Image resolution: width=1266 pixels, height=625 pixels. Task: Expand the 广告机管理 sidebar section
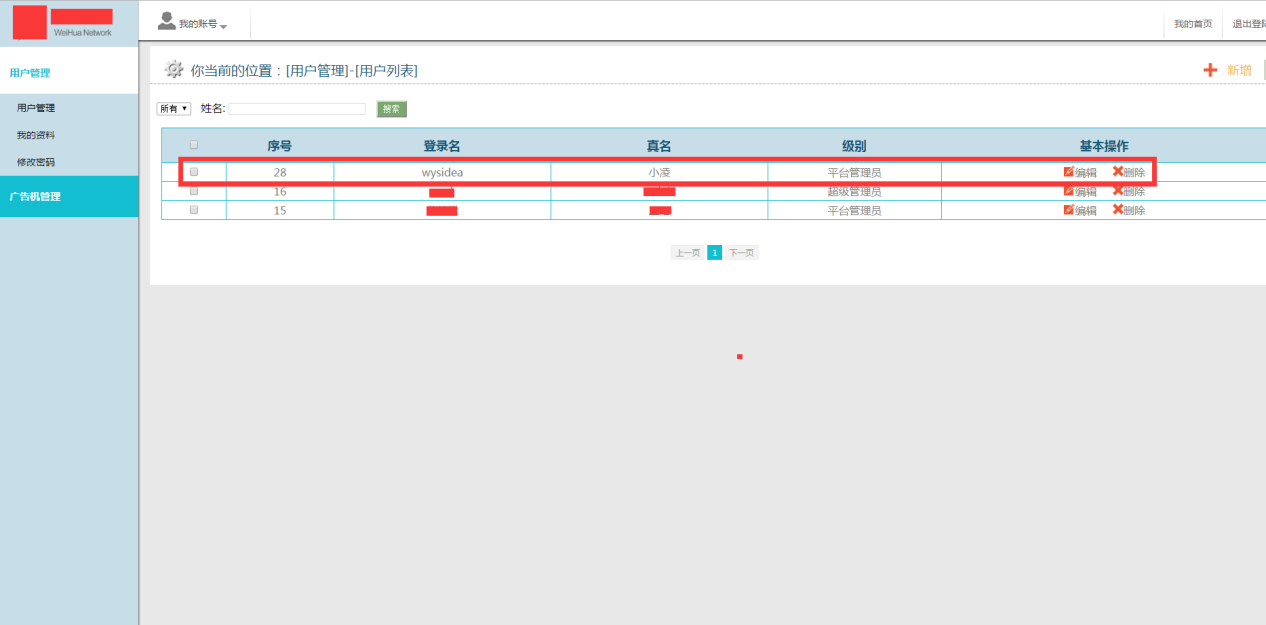tap(36, 196)
